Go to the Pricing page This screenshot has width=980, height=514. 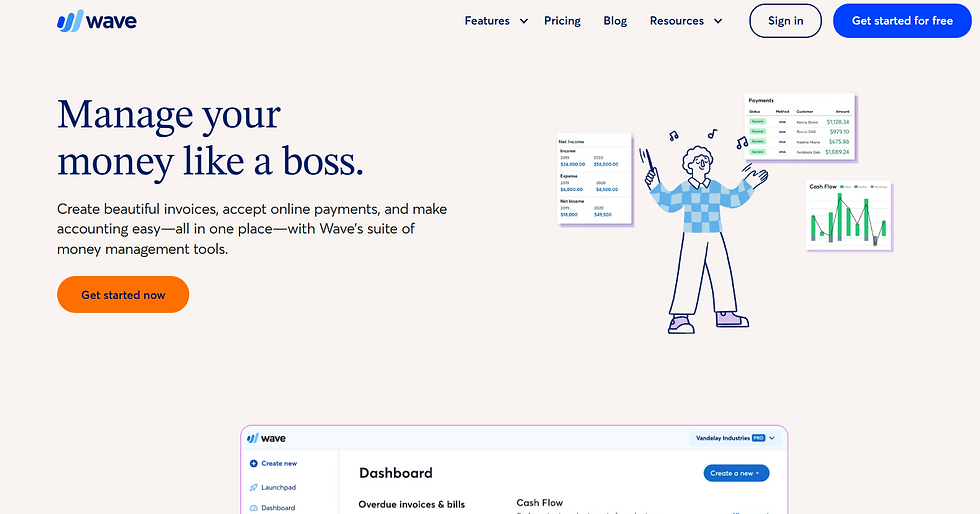point(562,21)
